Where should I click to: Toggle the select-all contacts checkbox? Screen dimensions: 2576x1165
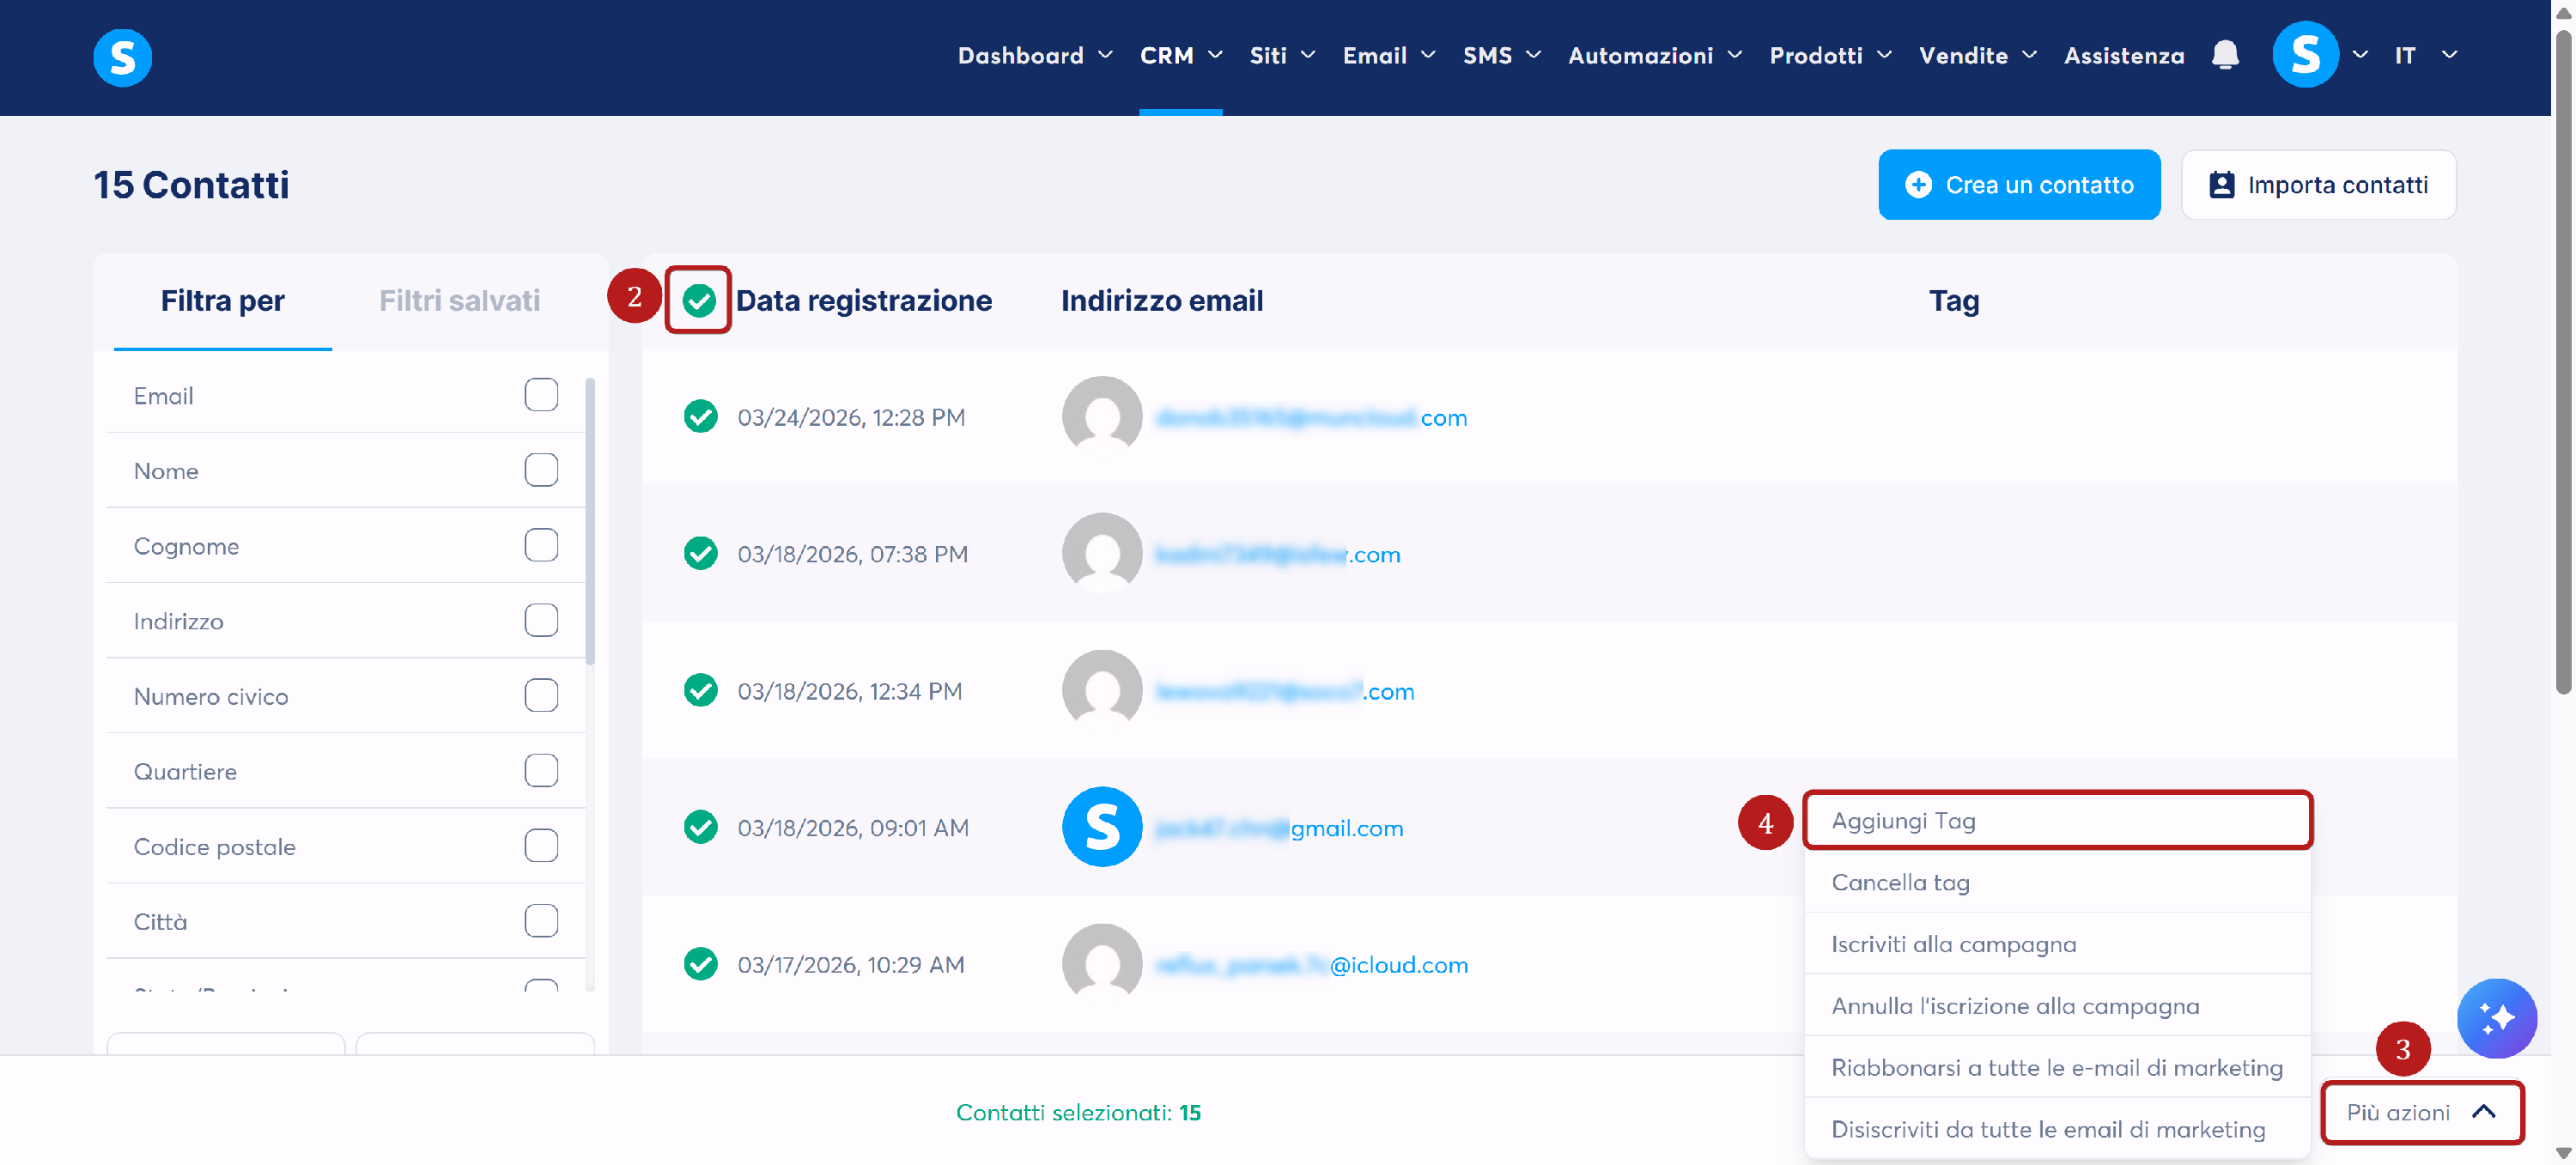point(698,300)
